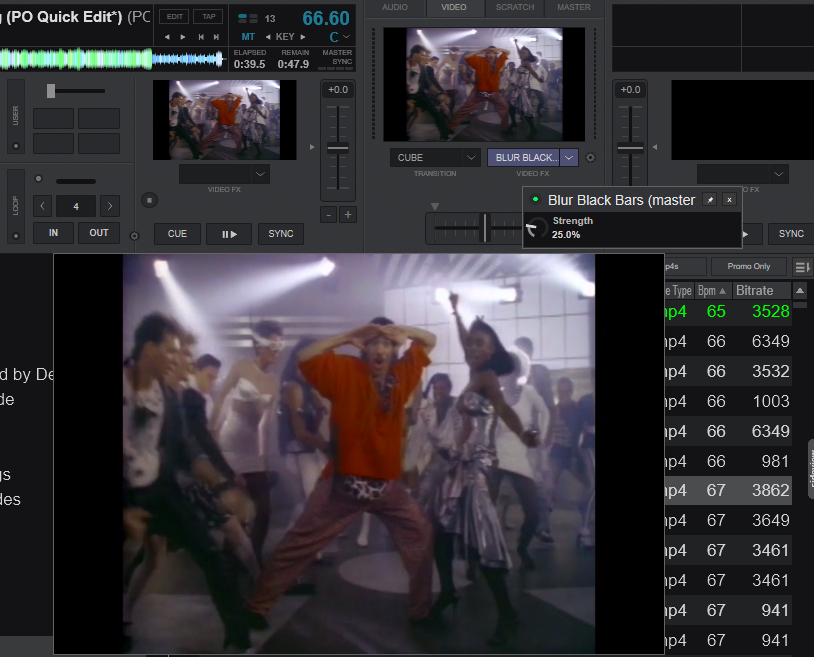Open browser list options menu icon

802,267
